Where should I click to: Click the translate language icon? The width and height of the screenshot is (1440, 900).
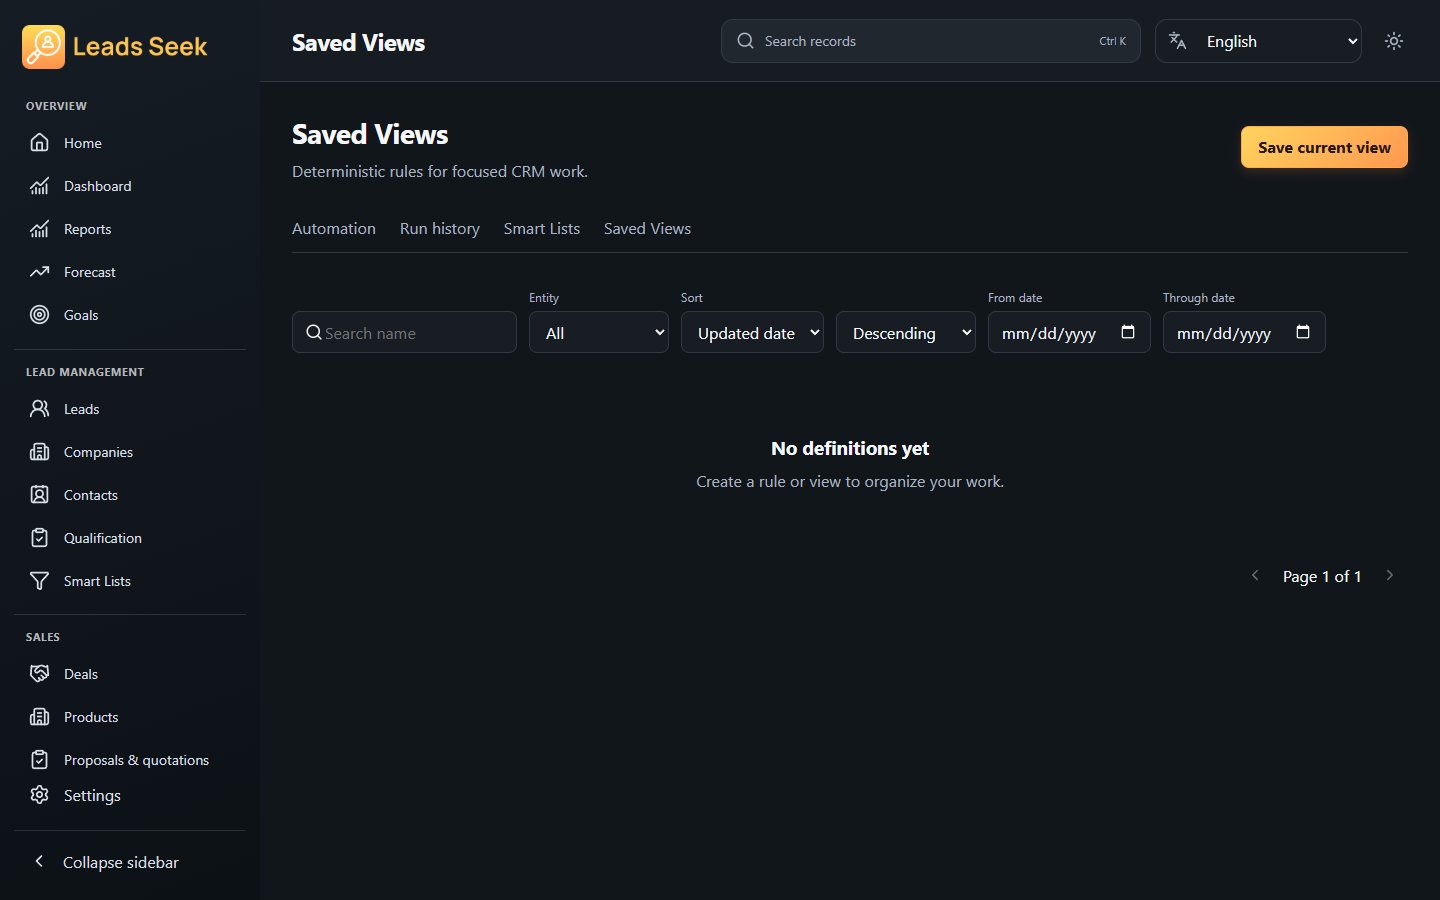(x=1178, y=41)
